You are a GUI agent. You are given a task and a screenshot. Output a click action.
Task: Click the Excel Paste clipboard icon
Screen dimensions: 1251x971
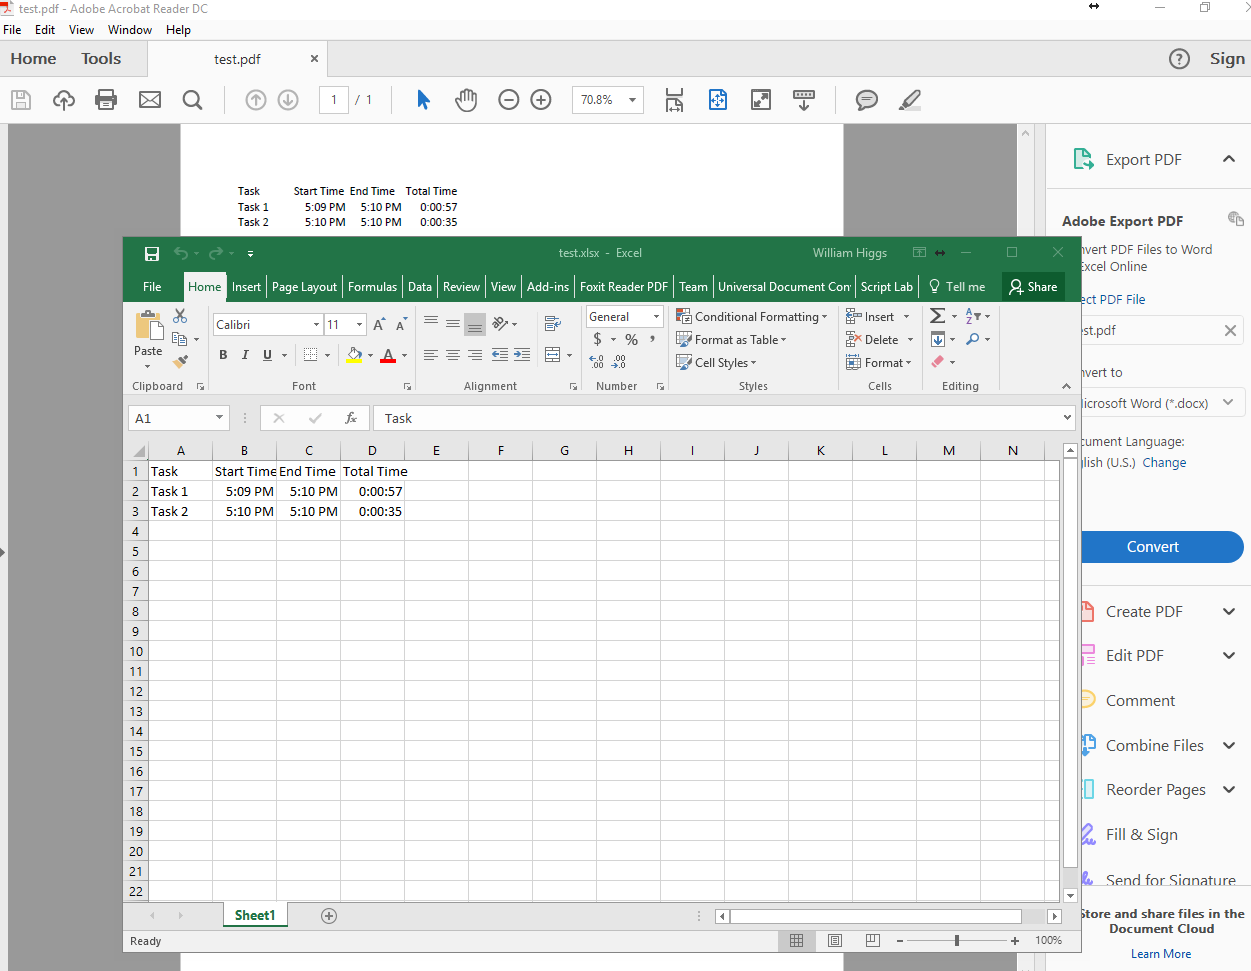coord(148,326)
